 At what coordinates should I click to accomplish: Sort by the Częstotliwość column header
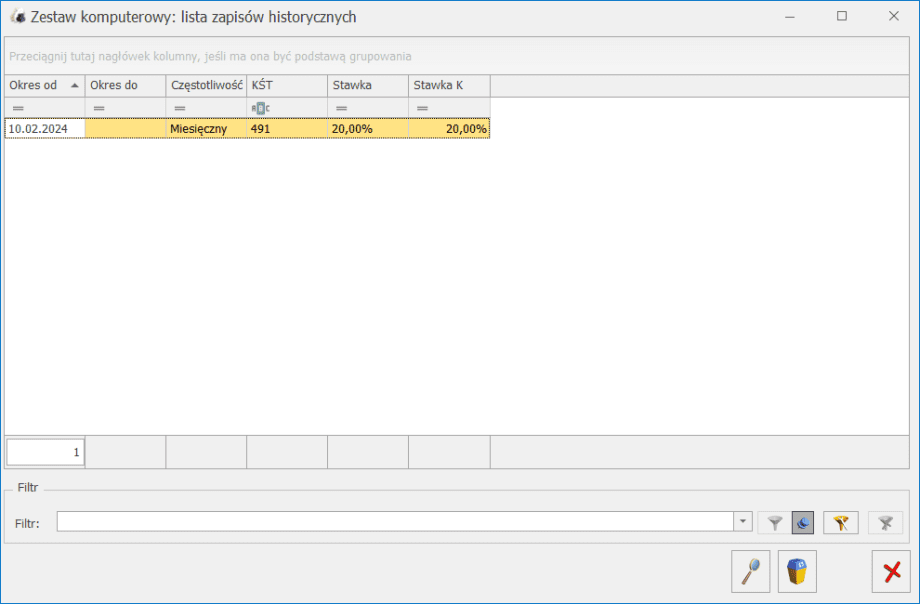point(207,86)
